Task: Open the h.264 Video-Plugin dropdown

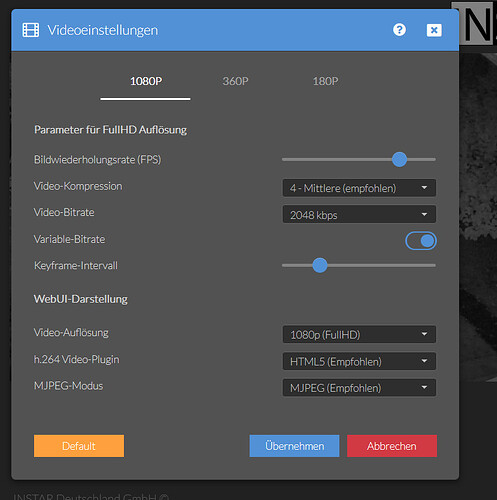Action: [x=359, y=361]
